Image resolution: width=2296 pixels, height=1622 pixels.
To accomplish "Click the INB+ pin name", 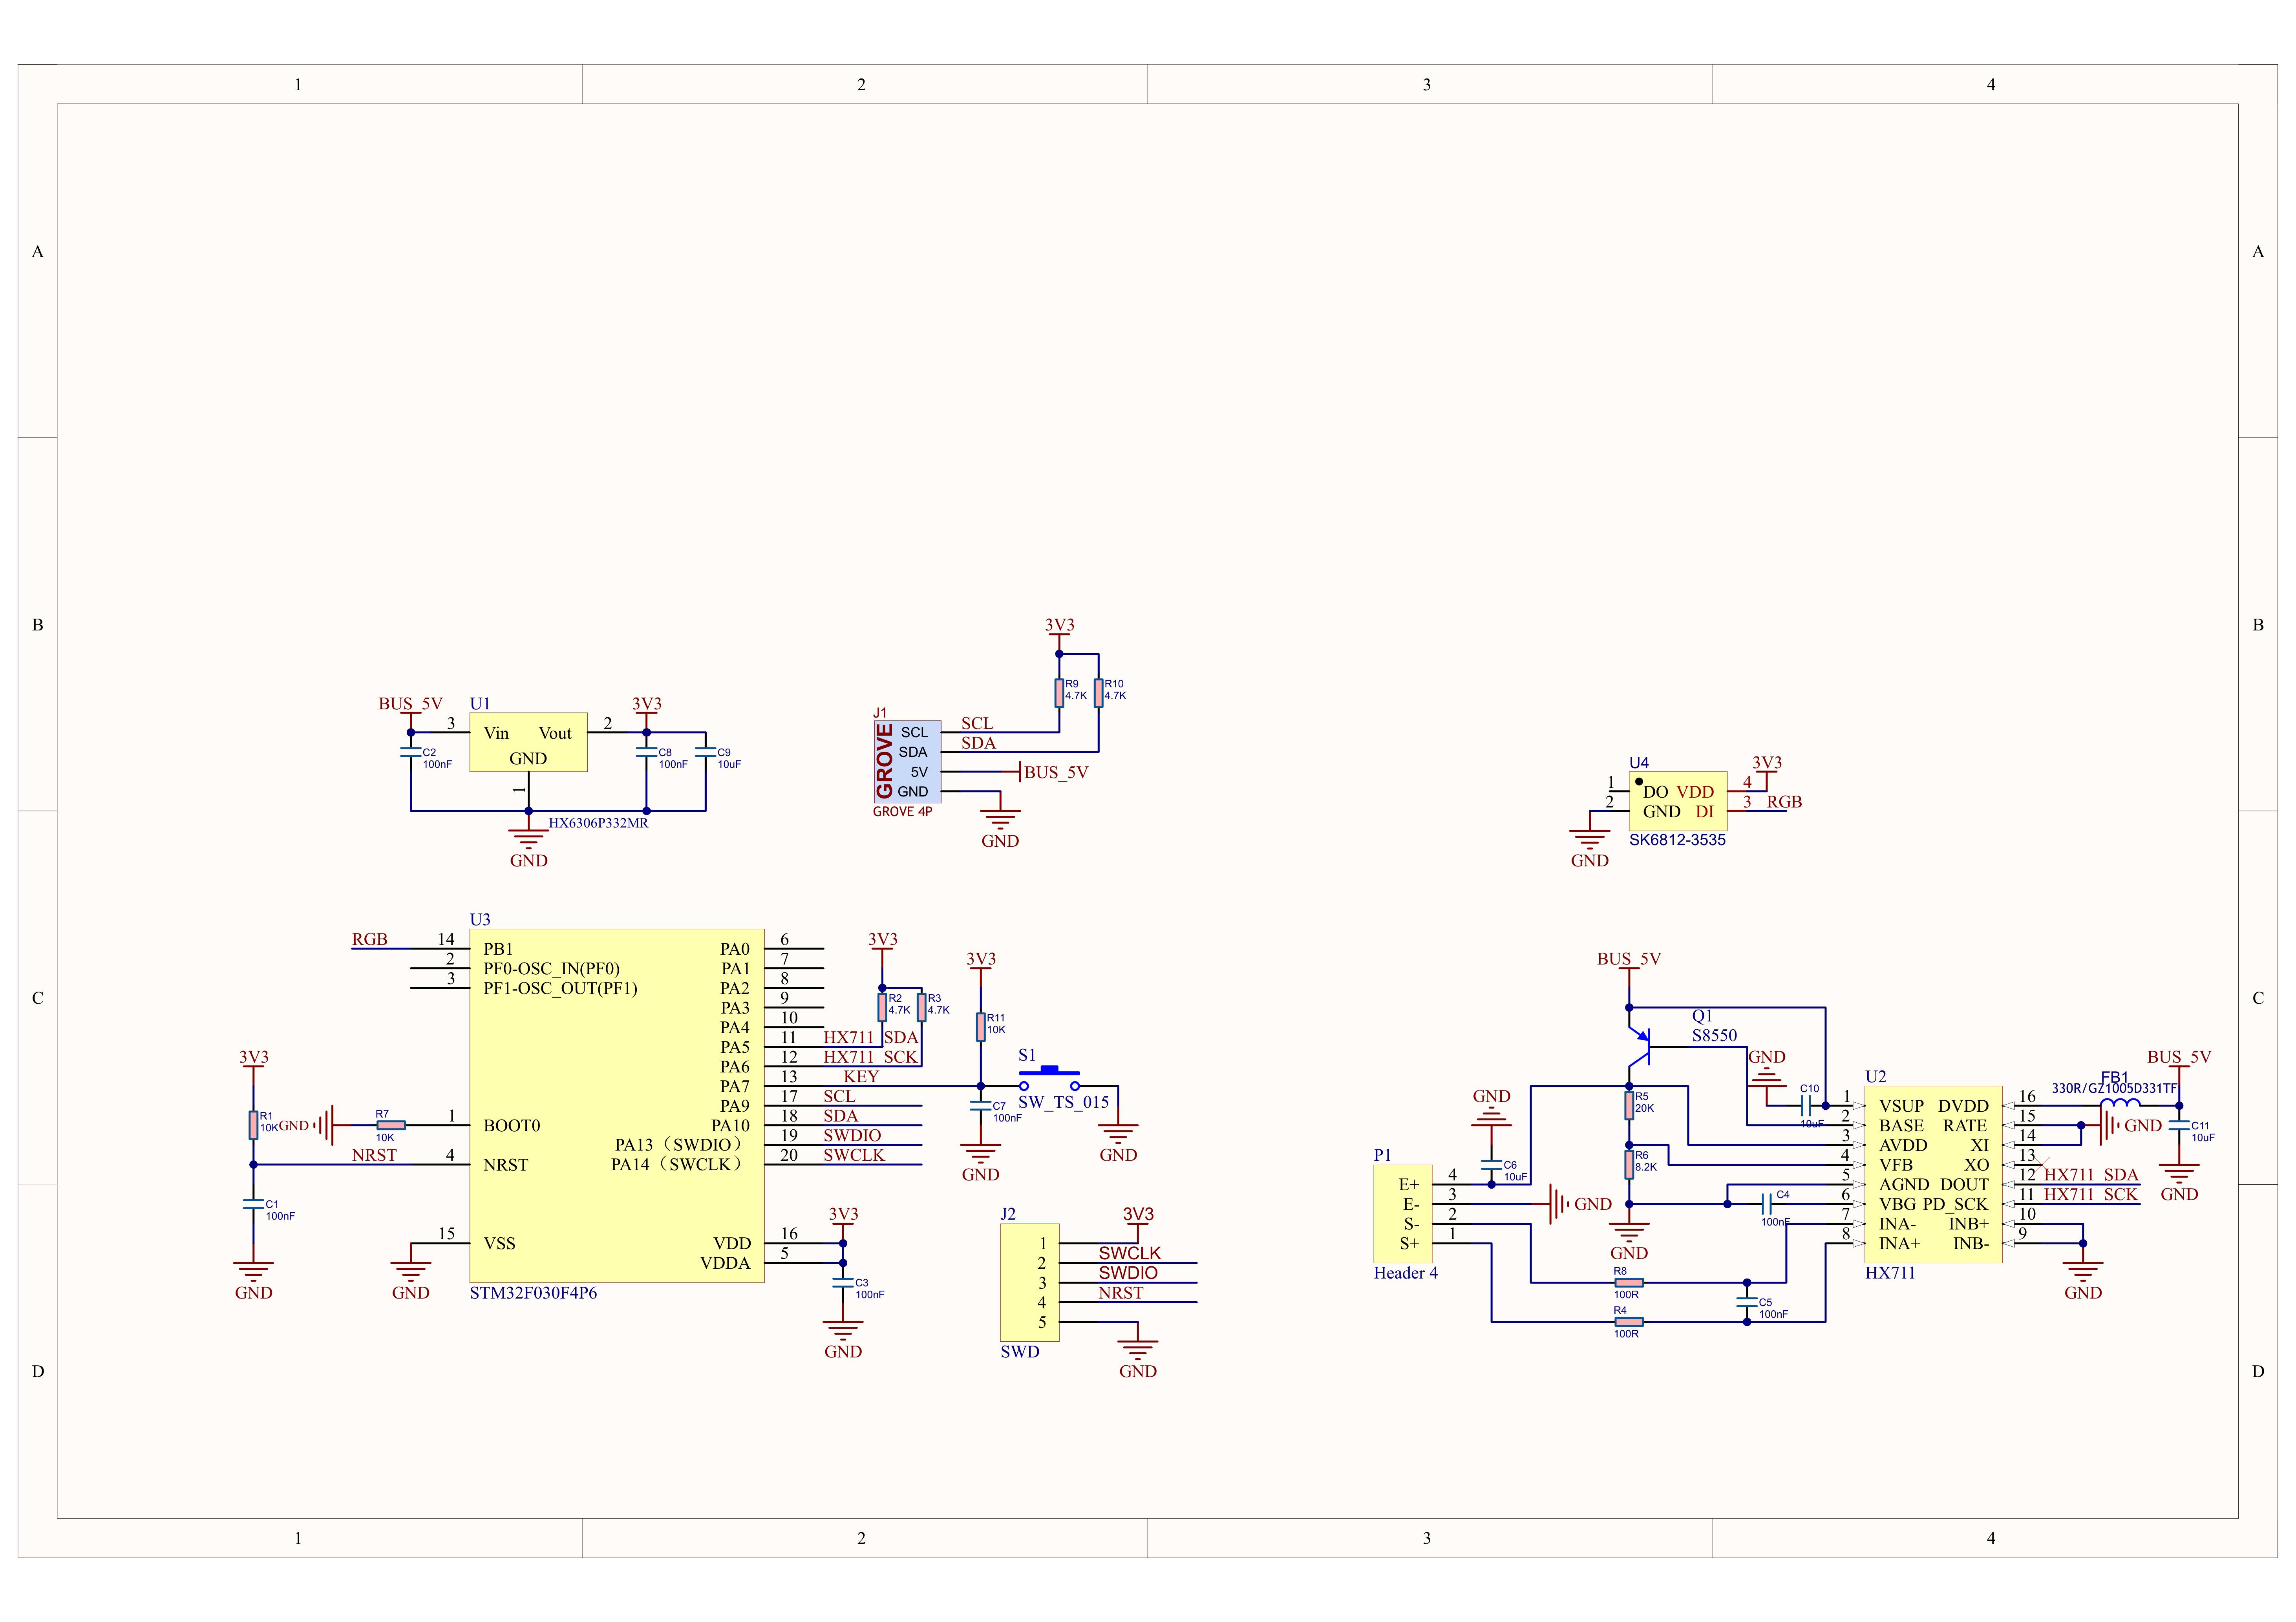I will pyautogui.click(x=1968, y=1223).
